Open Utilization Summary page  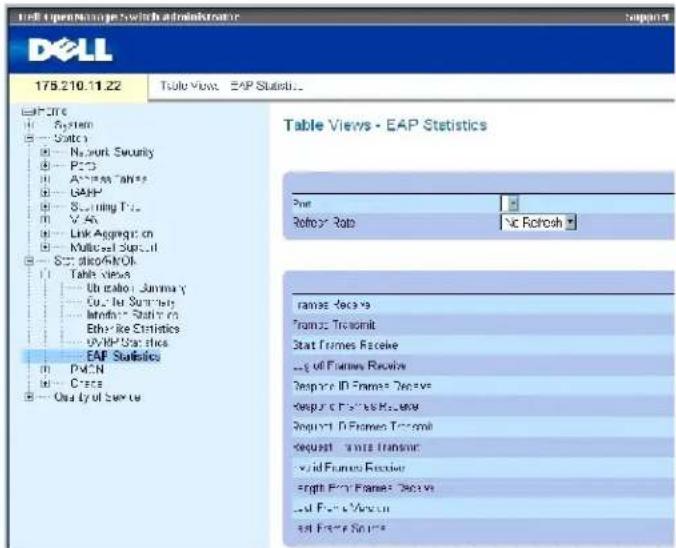(x=136, y=288)
